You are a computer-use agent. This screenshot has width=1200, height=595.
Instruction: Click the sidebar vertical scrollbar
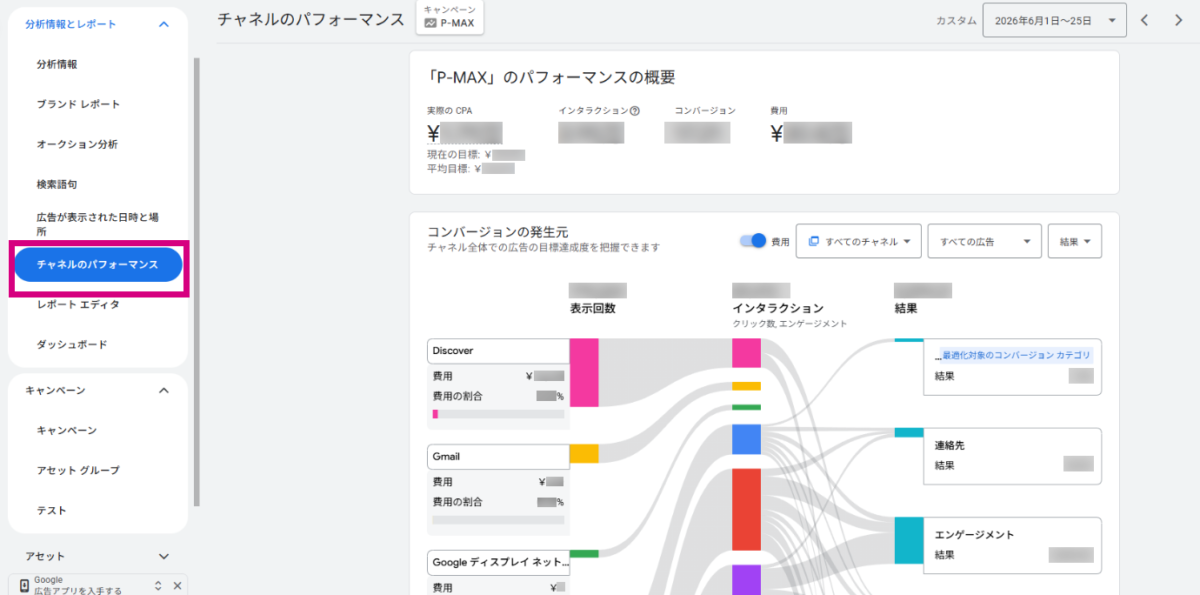(x=197, y=280)
